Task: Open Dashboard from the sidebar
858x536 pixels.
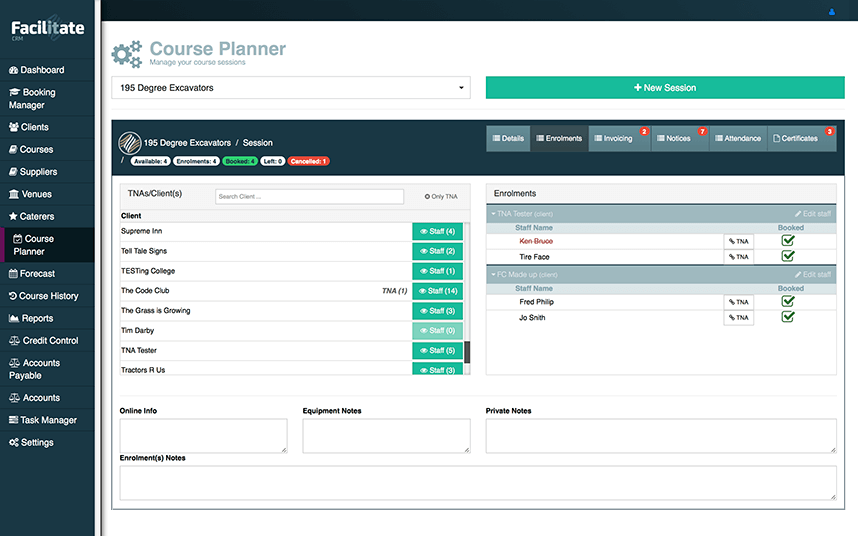Action: pos(41,70)
